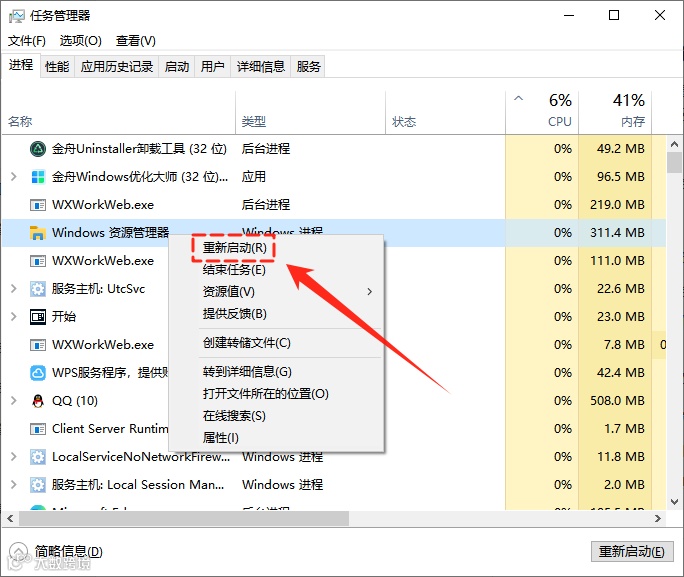Open the 文件(F) menu
Viewport: 684px width, 577px height.
(27, 41)
